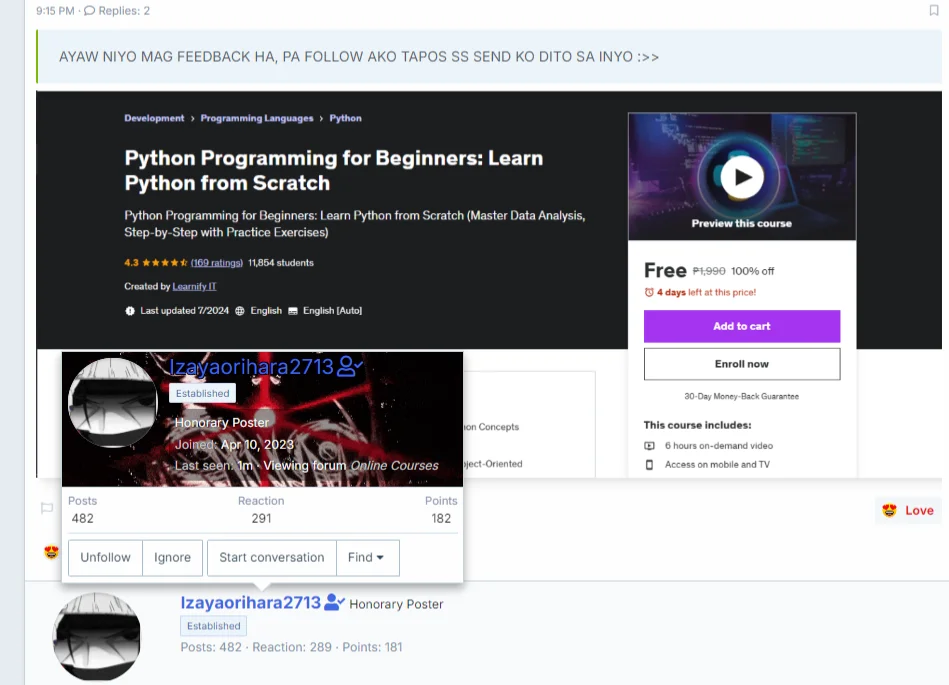The width and height of the screenshot is (949, 685).
Task: Open the Learnify IT creator link
Action: coord(194,286)
